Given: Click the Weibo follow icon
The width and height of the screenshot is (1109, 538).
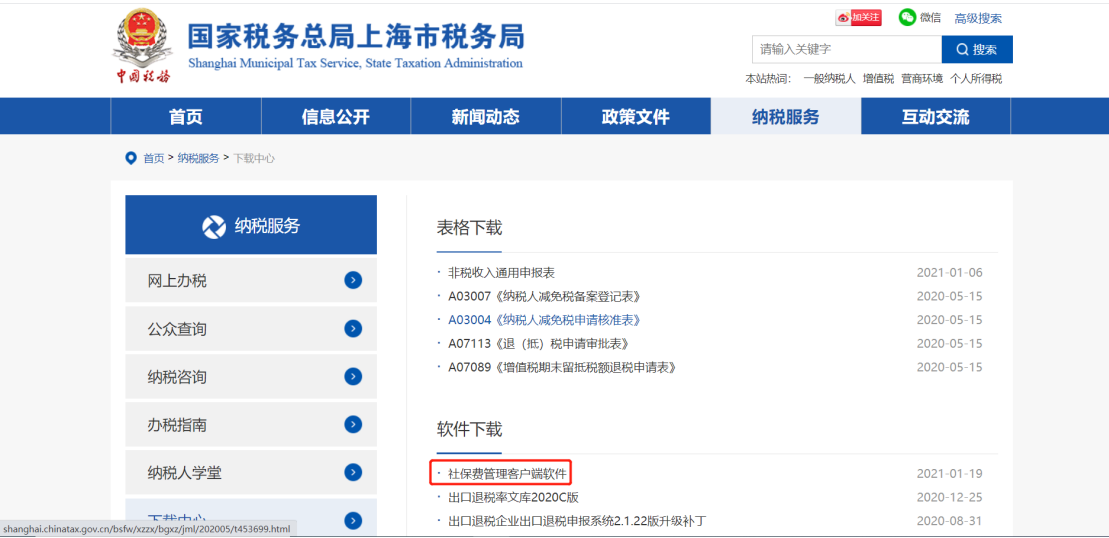Looking at the screenshot, I should 858,18.
